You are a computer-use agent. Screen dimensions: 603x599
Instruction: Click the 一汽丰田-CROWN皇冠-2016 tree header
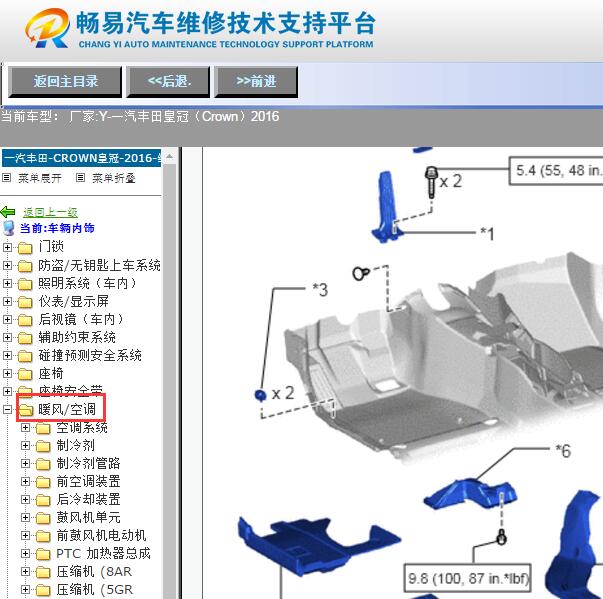click(x=81, y=158)
